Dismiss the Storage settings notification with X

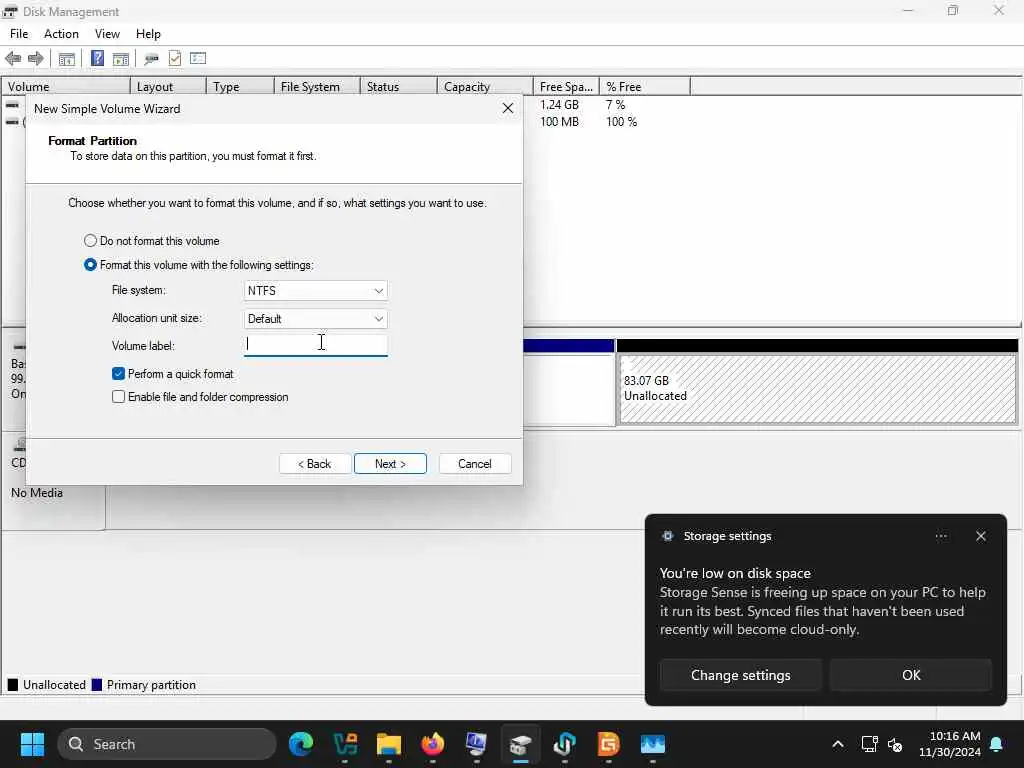(981, 536)
